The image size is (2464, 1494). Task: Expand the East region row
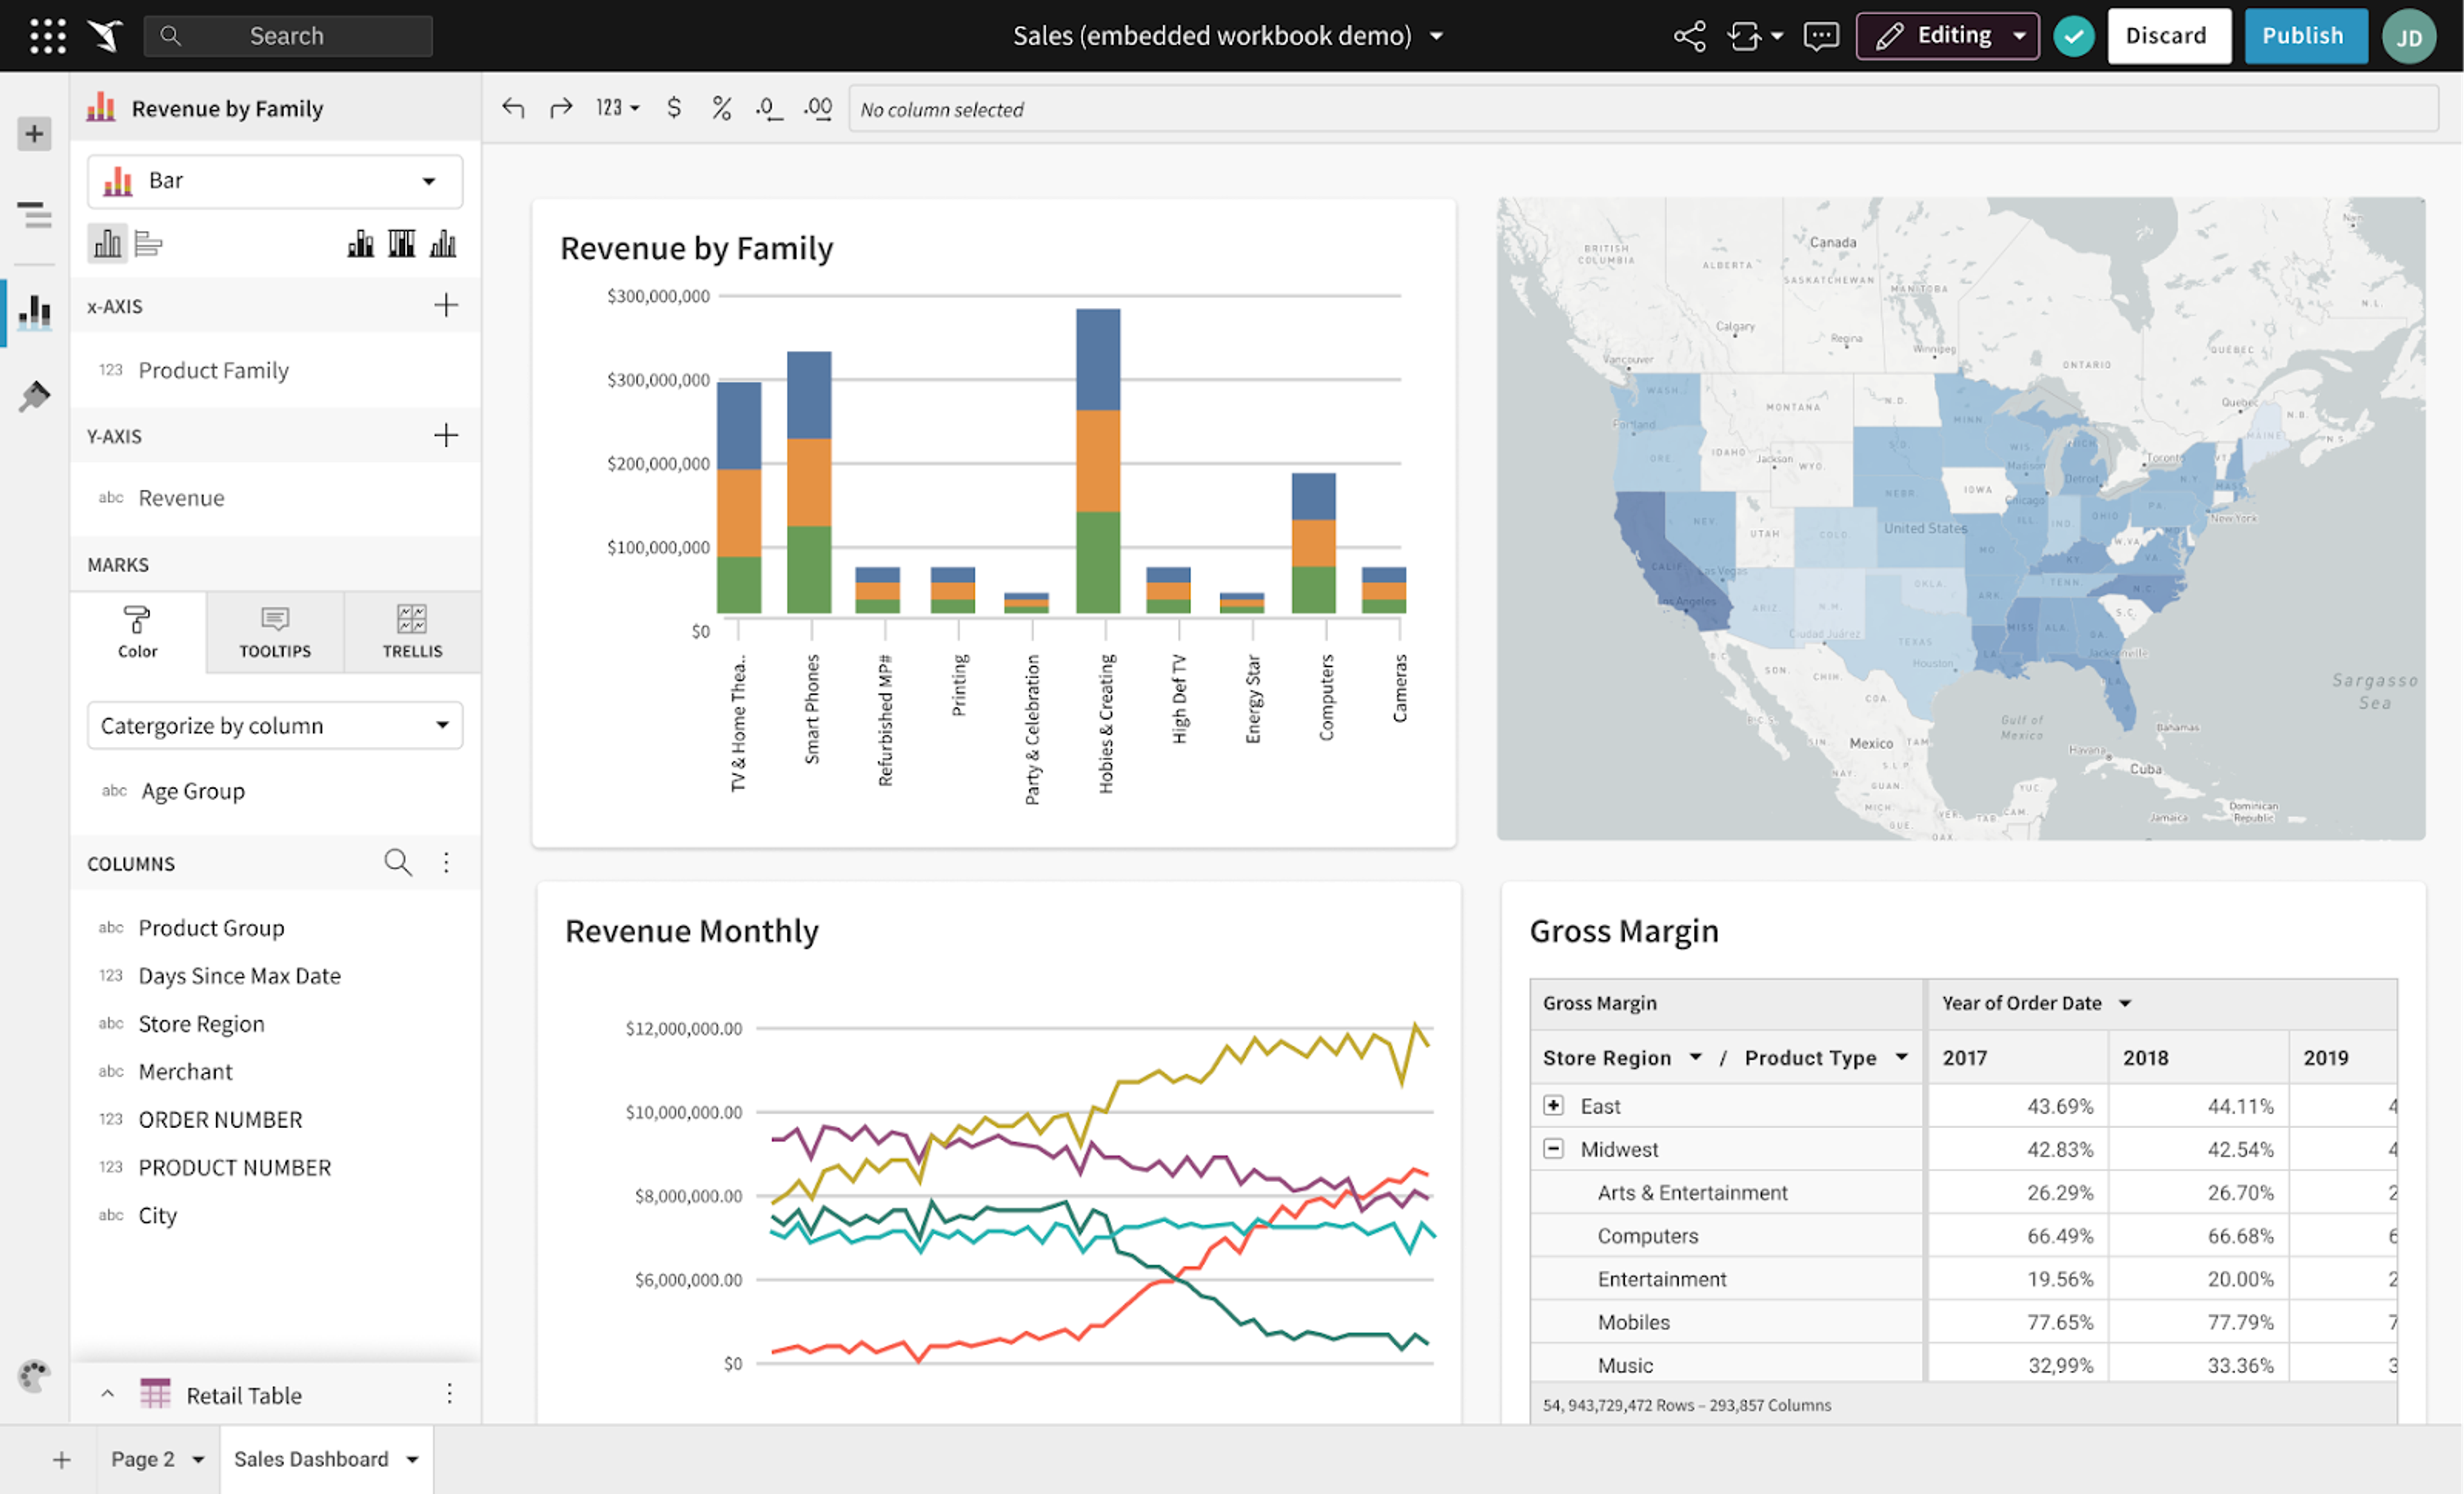1553,1105
